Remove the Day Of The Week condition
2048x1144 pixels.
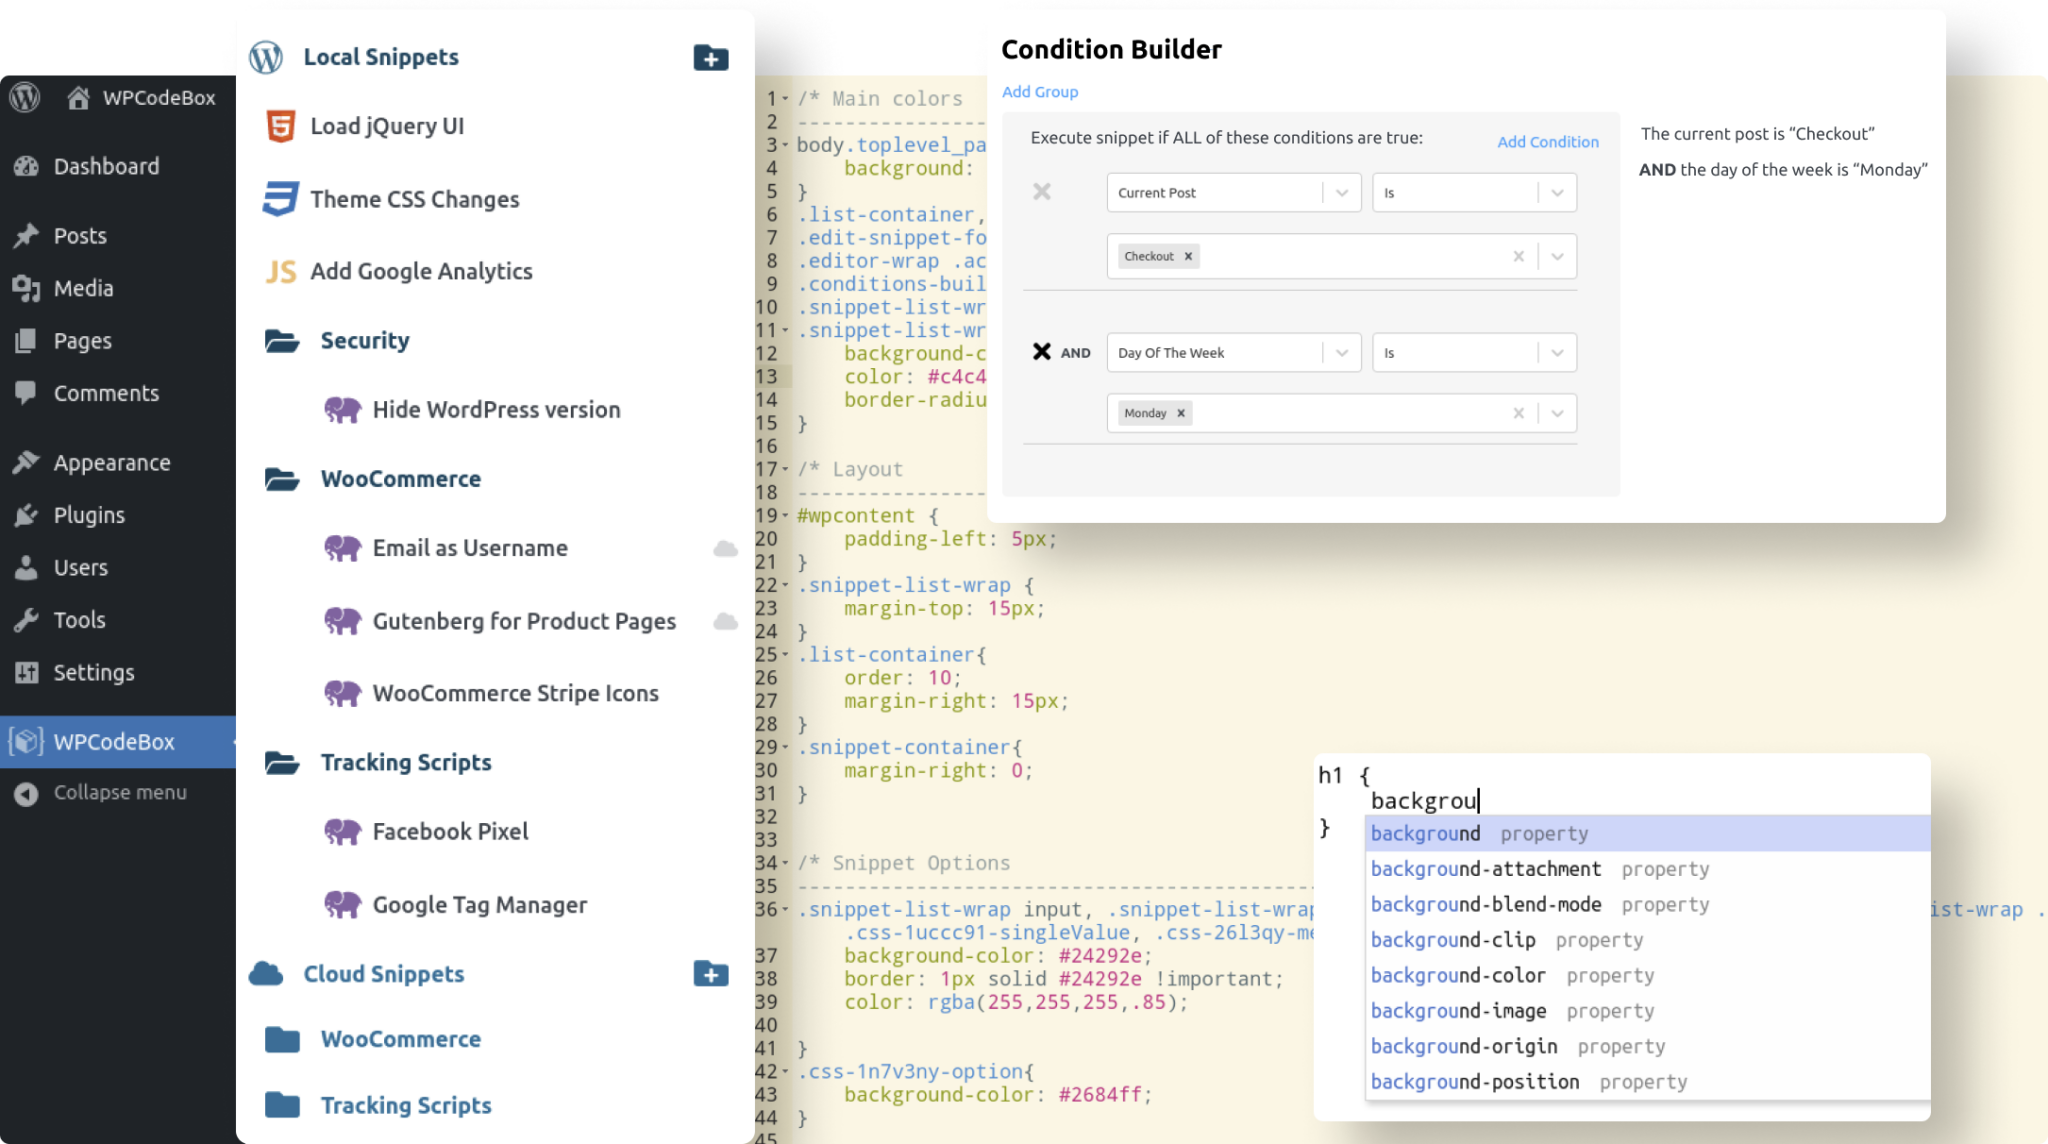1041,352
